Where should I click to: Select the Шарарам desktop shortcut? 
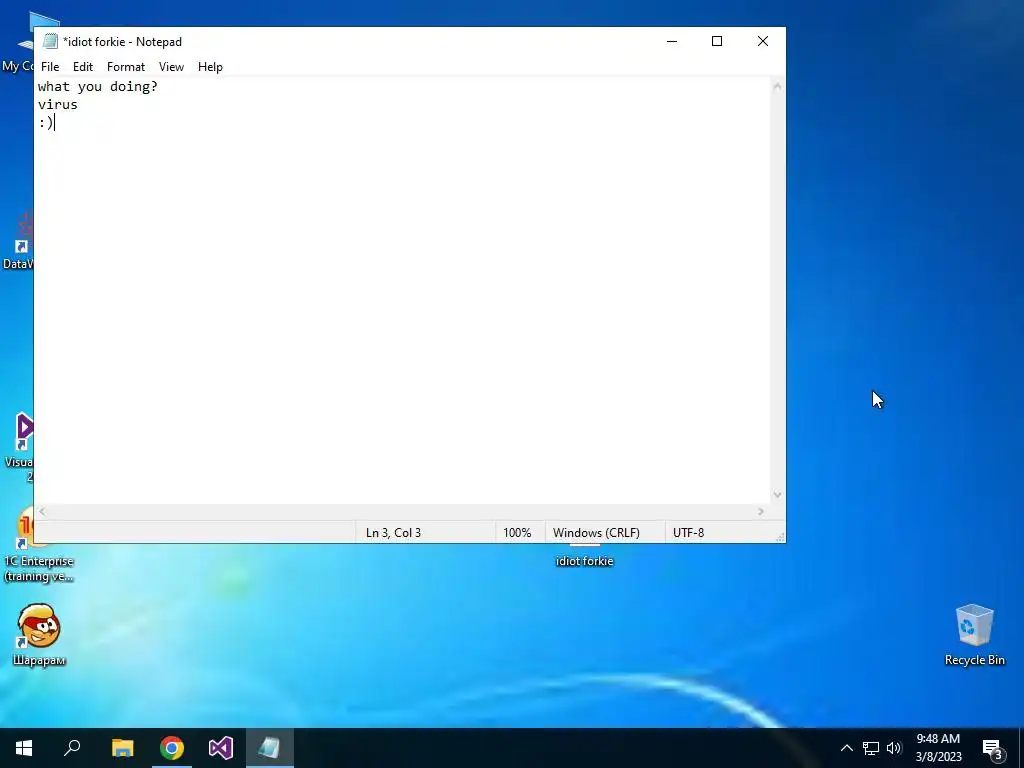point(39,634)
